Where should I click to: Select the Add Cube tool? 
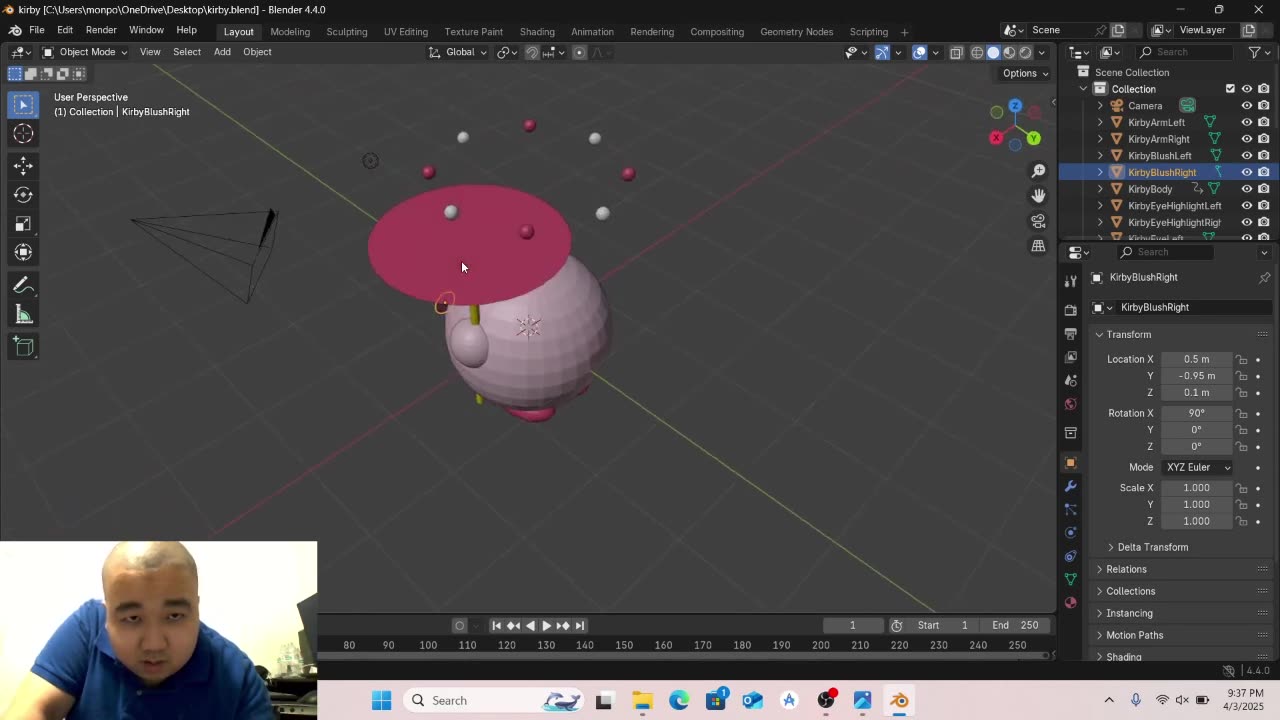[x=23, y=347]
